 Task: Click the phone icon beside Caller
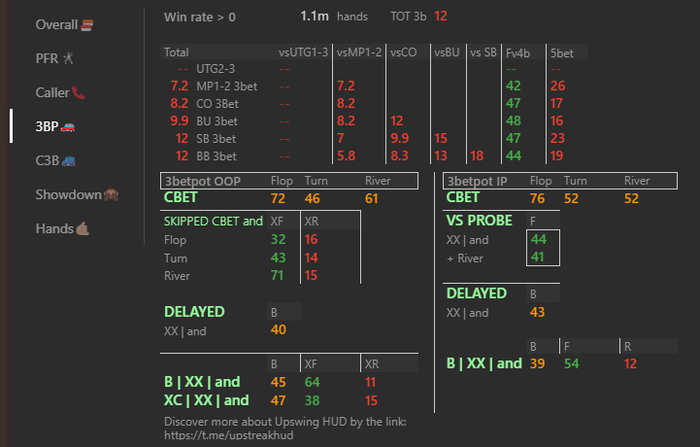pyautogui.click(x=78, y=92)
